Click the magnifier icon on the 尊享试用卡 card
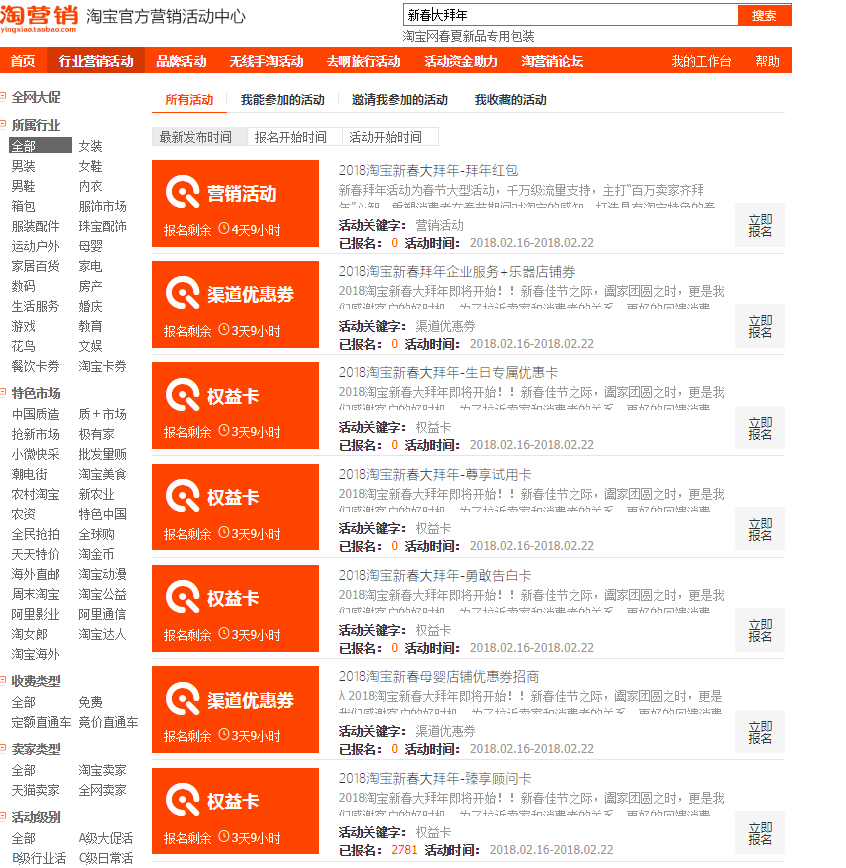The height and width of the screenshot is (868, 846). (x=183, y=496)
